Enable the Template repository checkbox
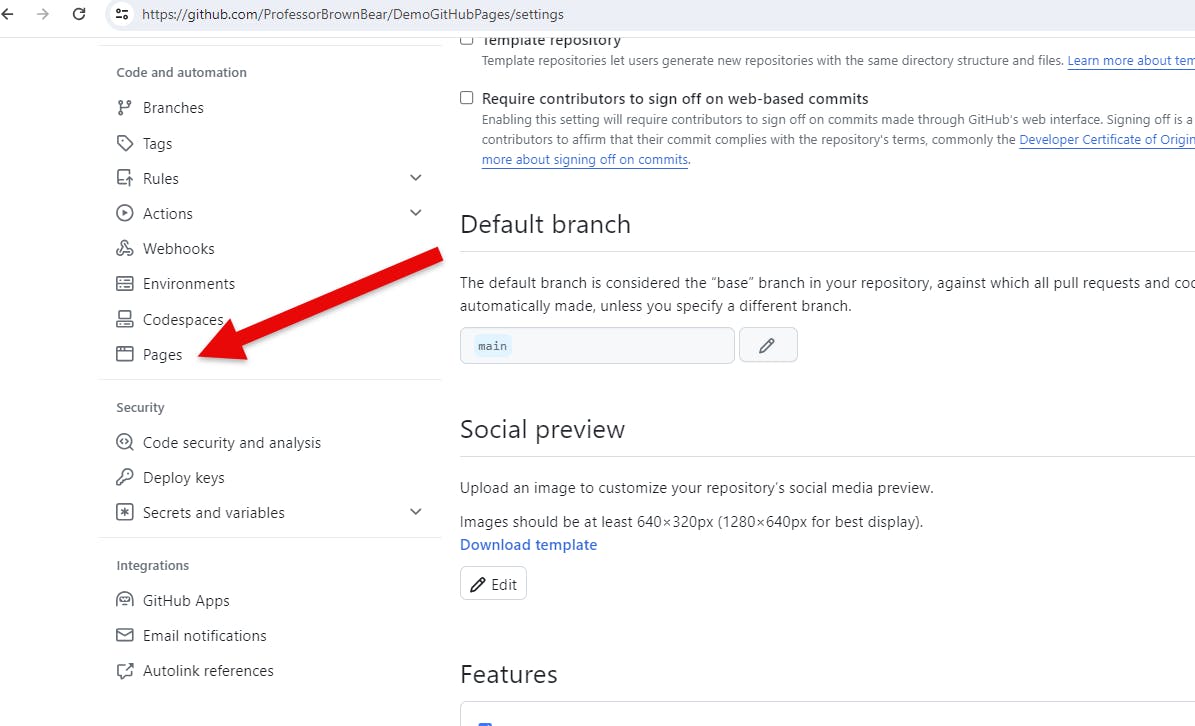The image size is (1195, 726). (x=466, y=39)
